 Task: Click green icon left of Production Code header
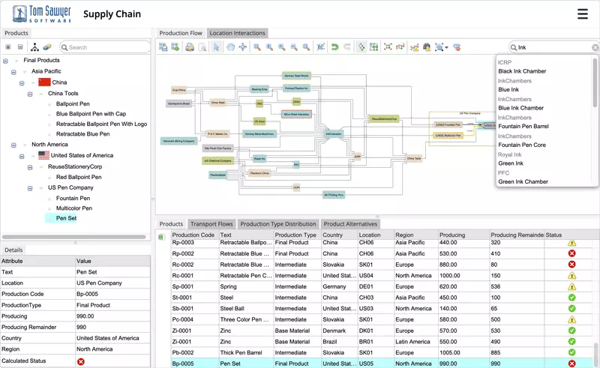[161, 237]
